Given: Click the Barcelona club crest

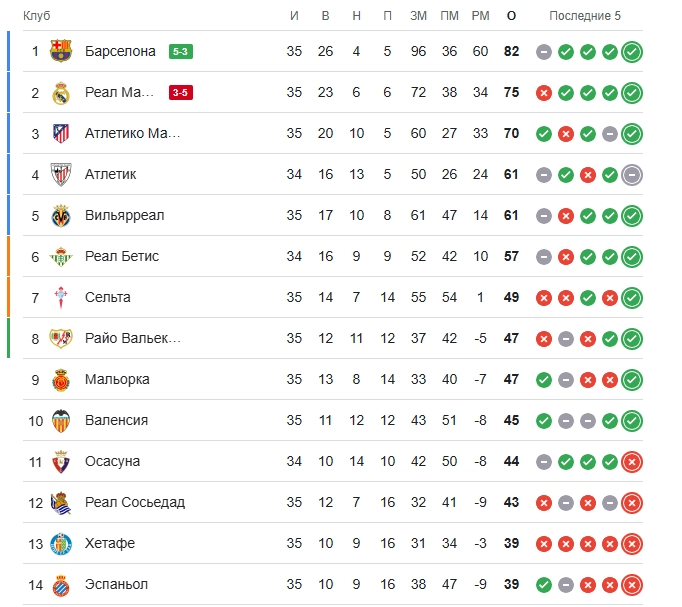Looking at the screenshot, I should (x=61, y=51).
